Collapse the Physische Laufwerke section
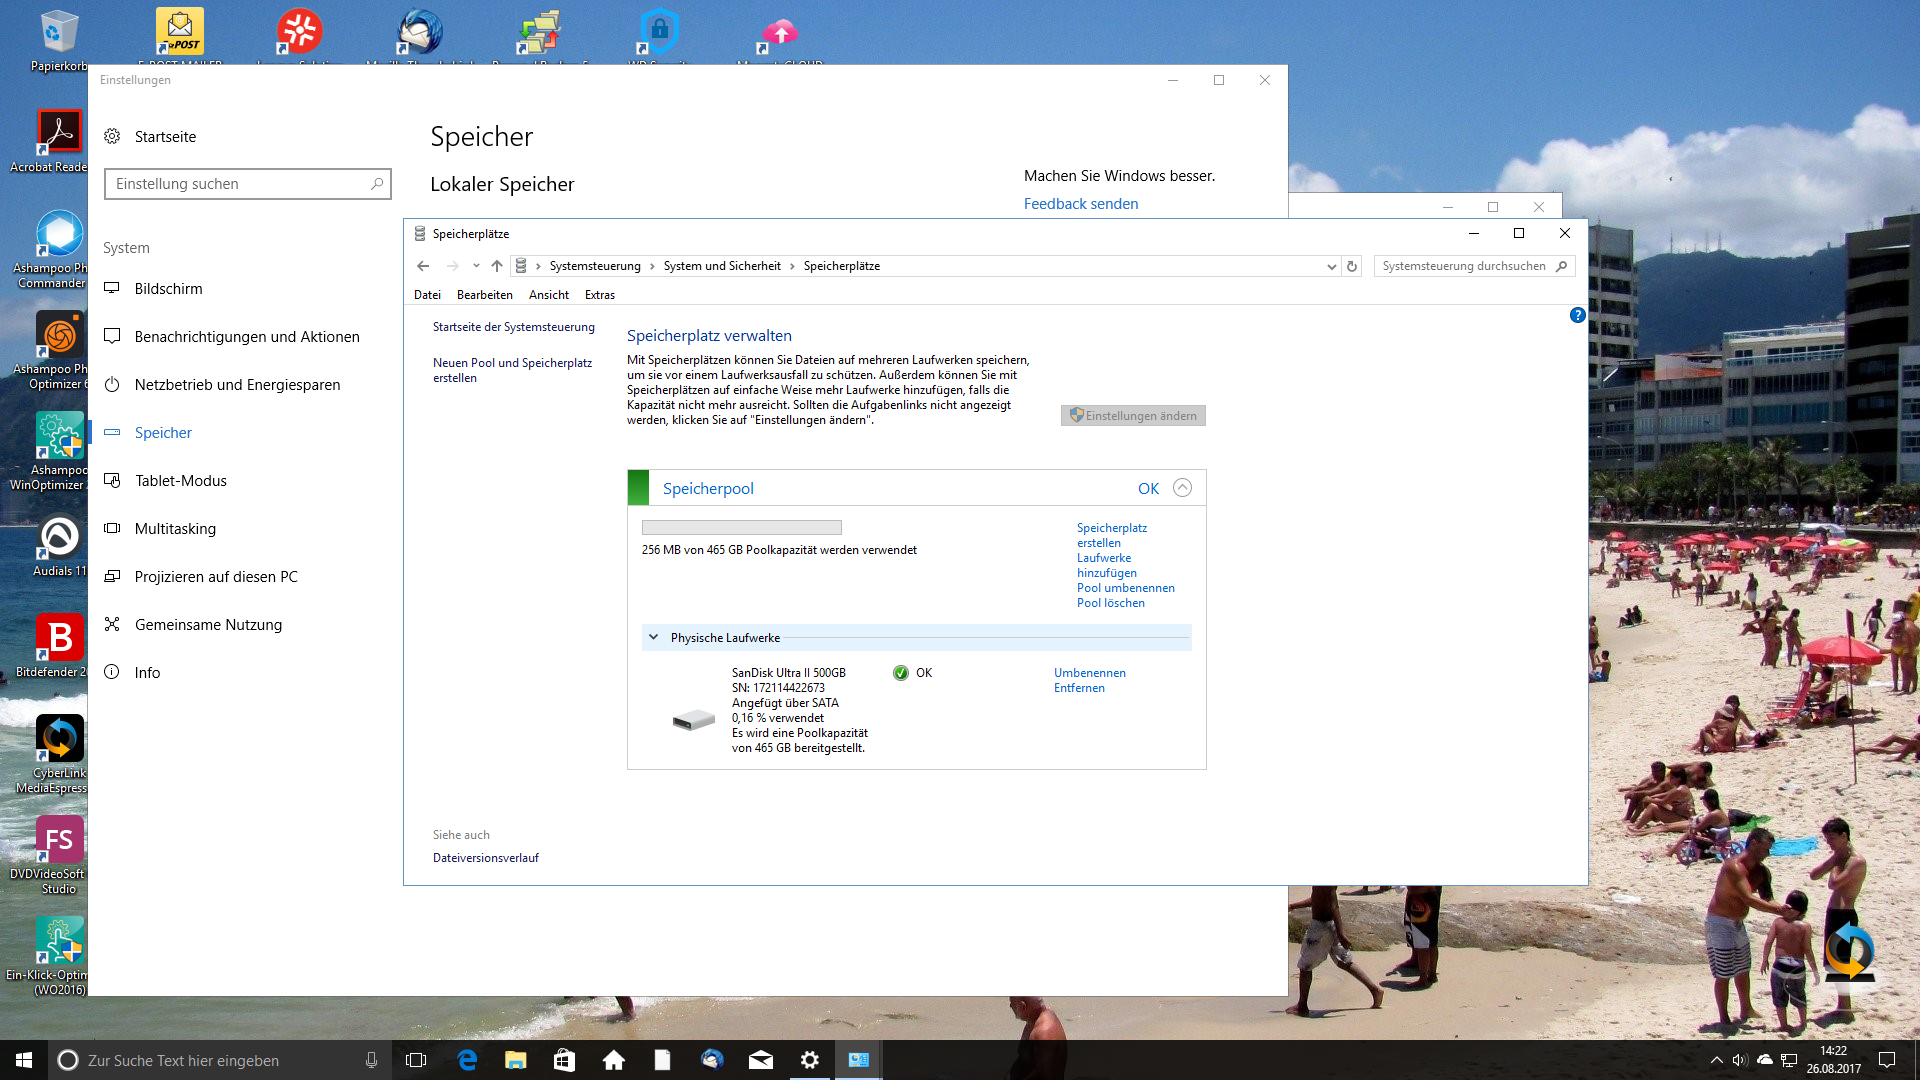 tap(653, 637)
